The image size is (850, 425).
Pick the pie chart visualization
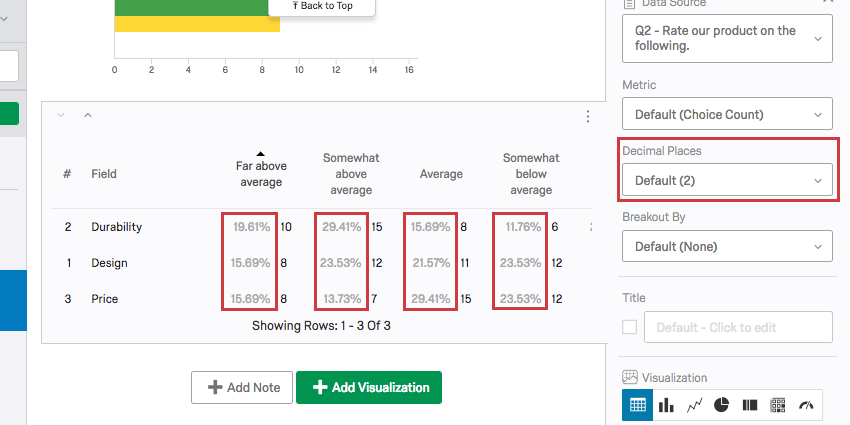coord(721,405)
